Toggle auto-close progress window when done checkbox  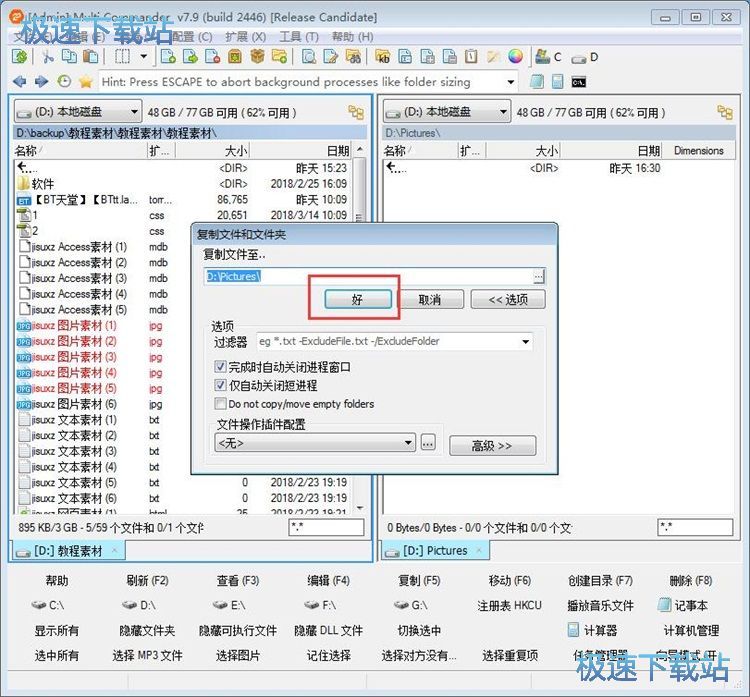(x=220, y=367)
